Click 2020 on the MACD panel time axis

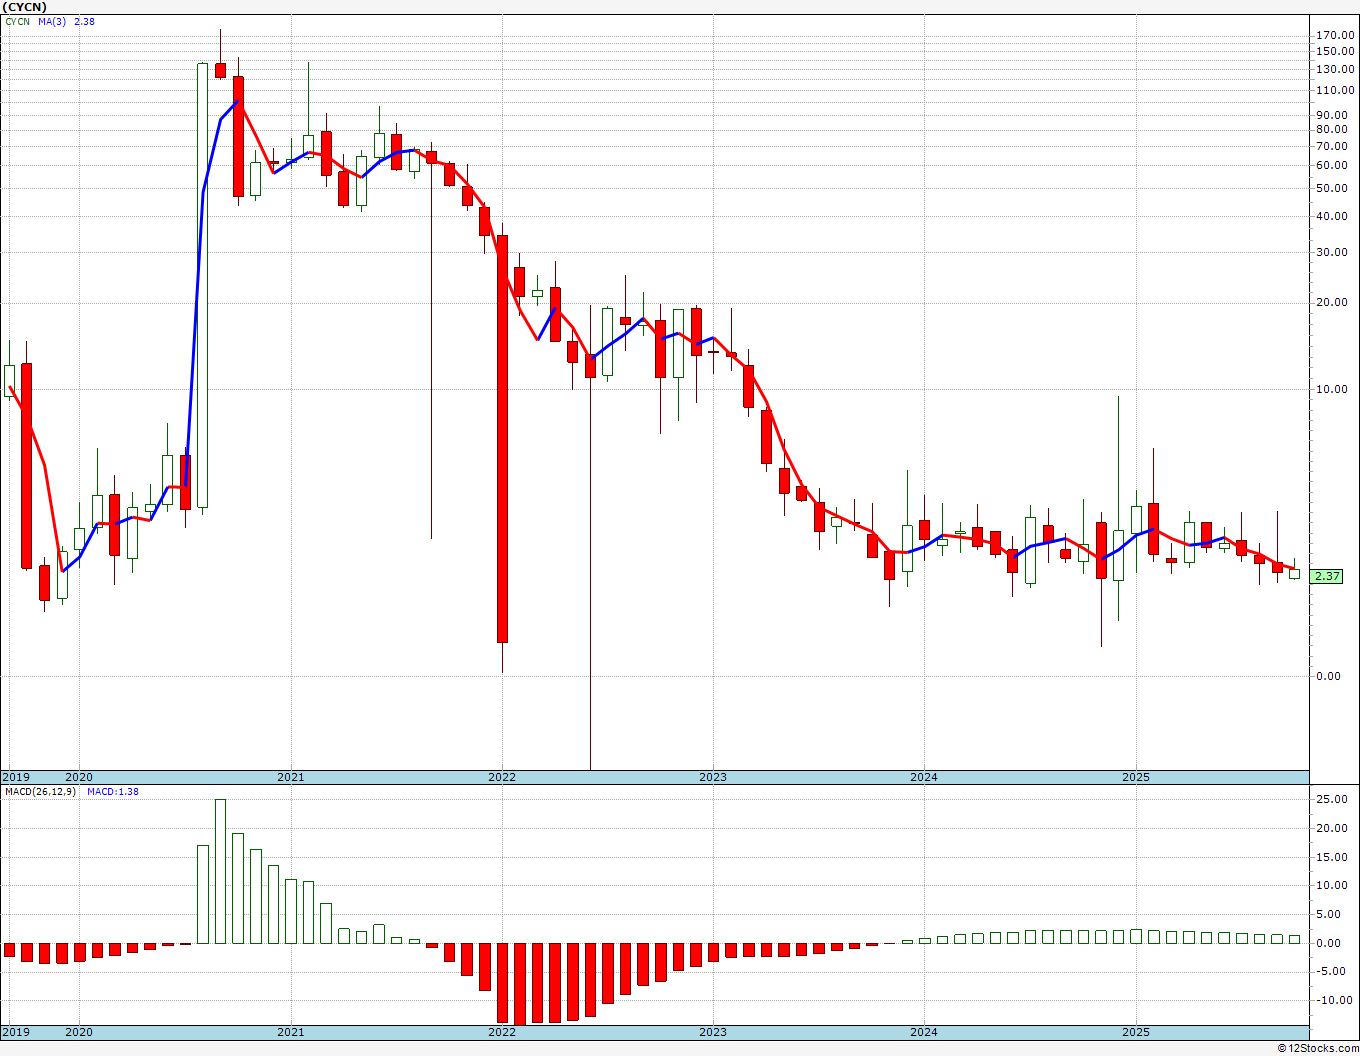pos(79,1032)
